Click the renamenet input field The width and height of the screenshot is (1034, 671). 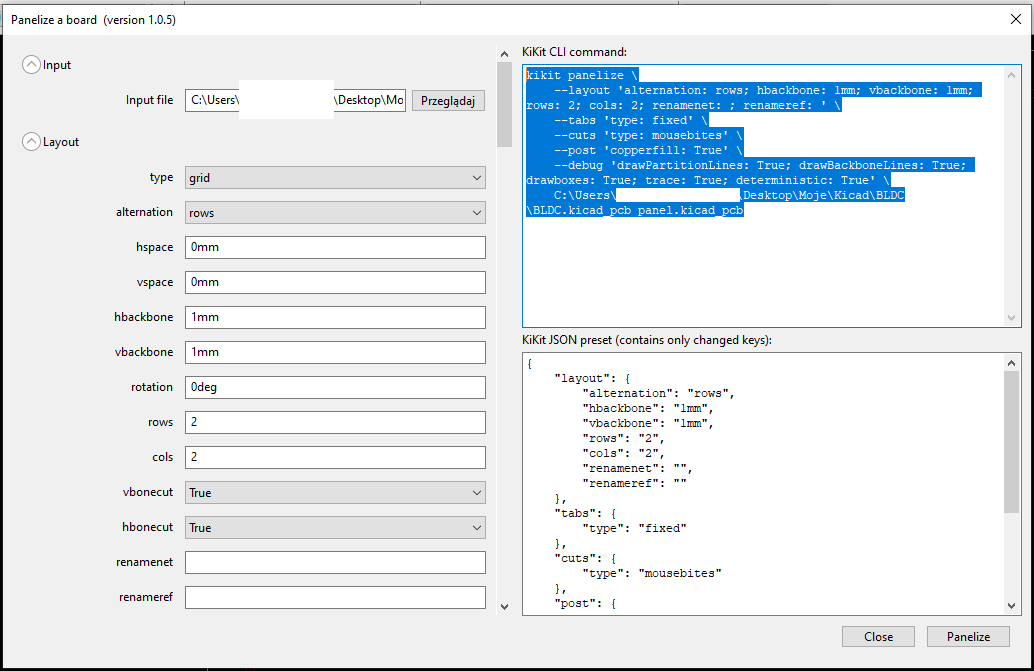(335, 562)
